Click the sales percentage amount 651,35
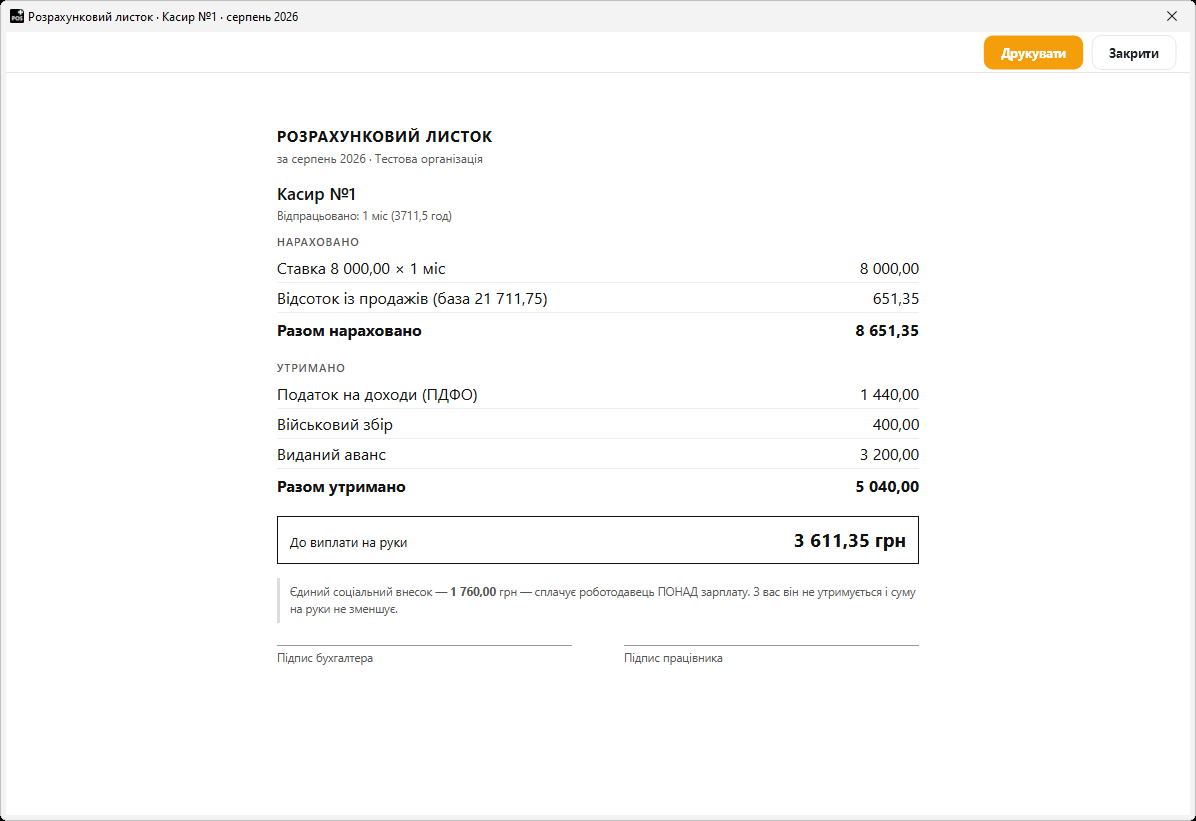1196x821 pixels. click(x=895, y=298)
